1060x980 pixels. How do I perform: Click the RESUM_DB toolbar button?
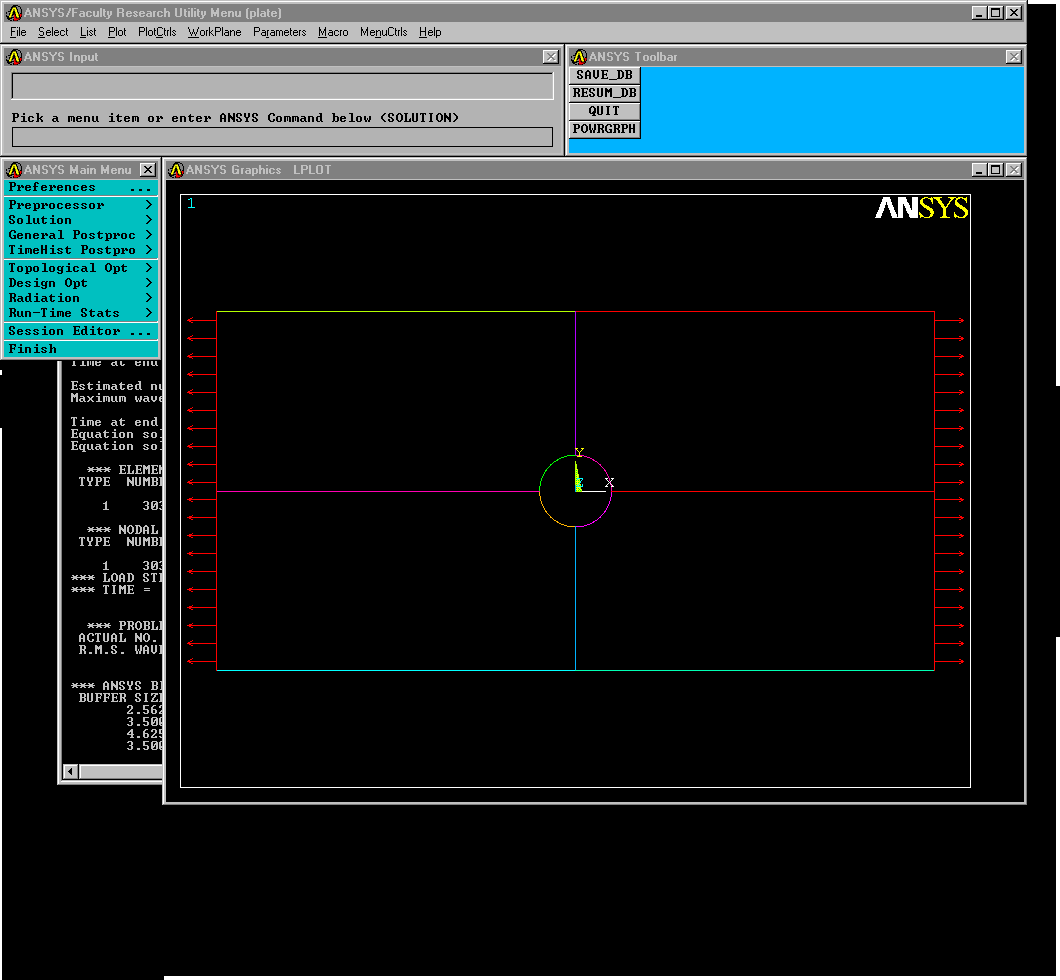click(x=604, y=93)
